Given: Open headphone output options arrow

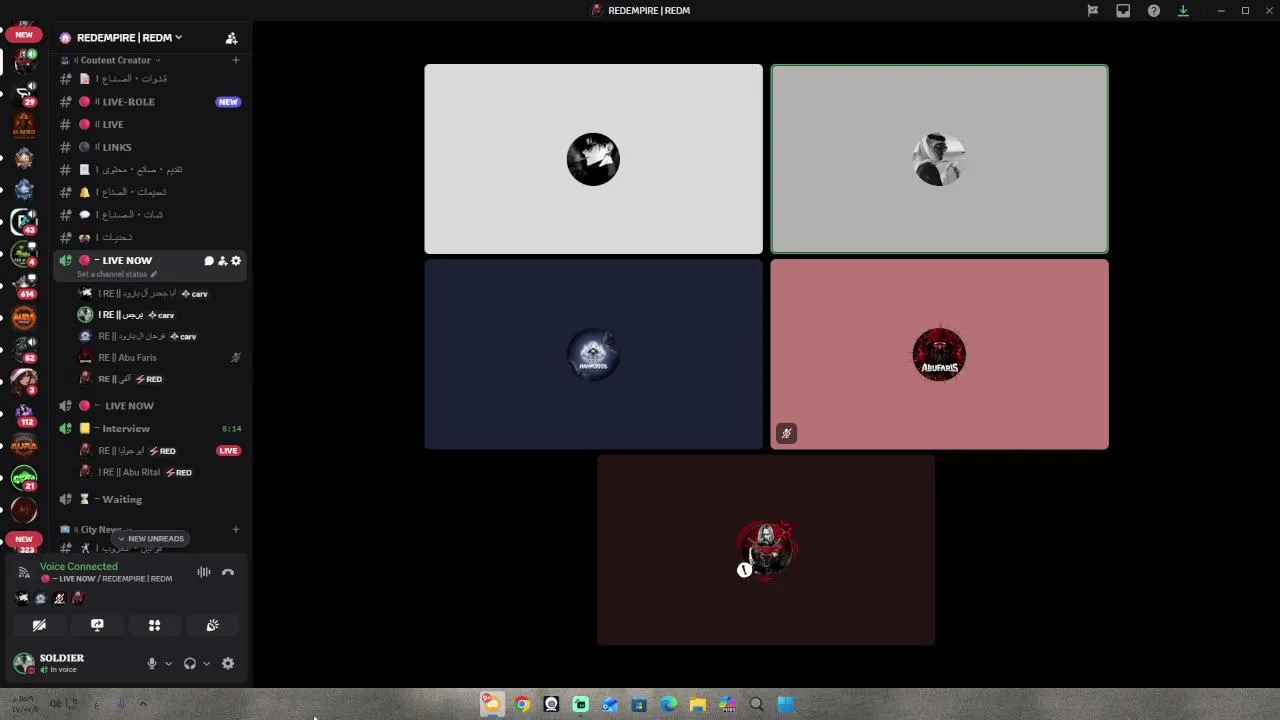Looking at the screenshot, I should (x=206, y=663).
